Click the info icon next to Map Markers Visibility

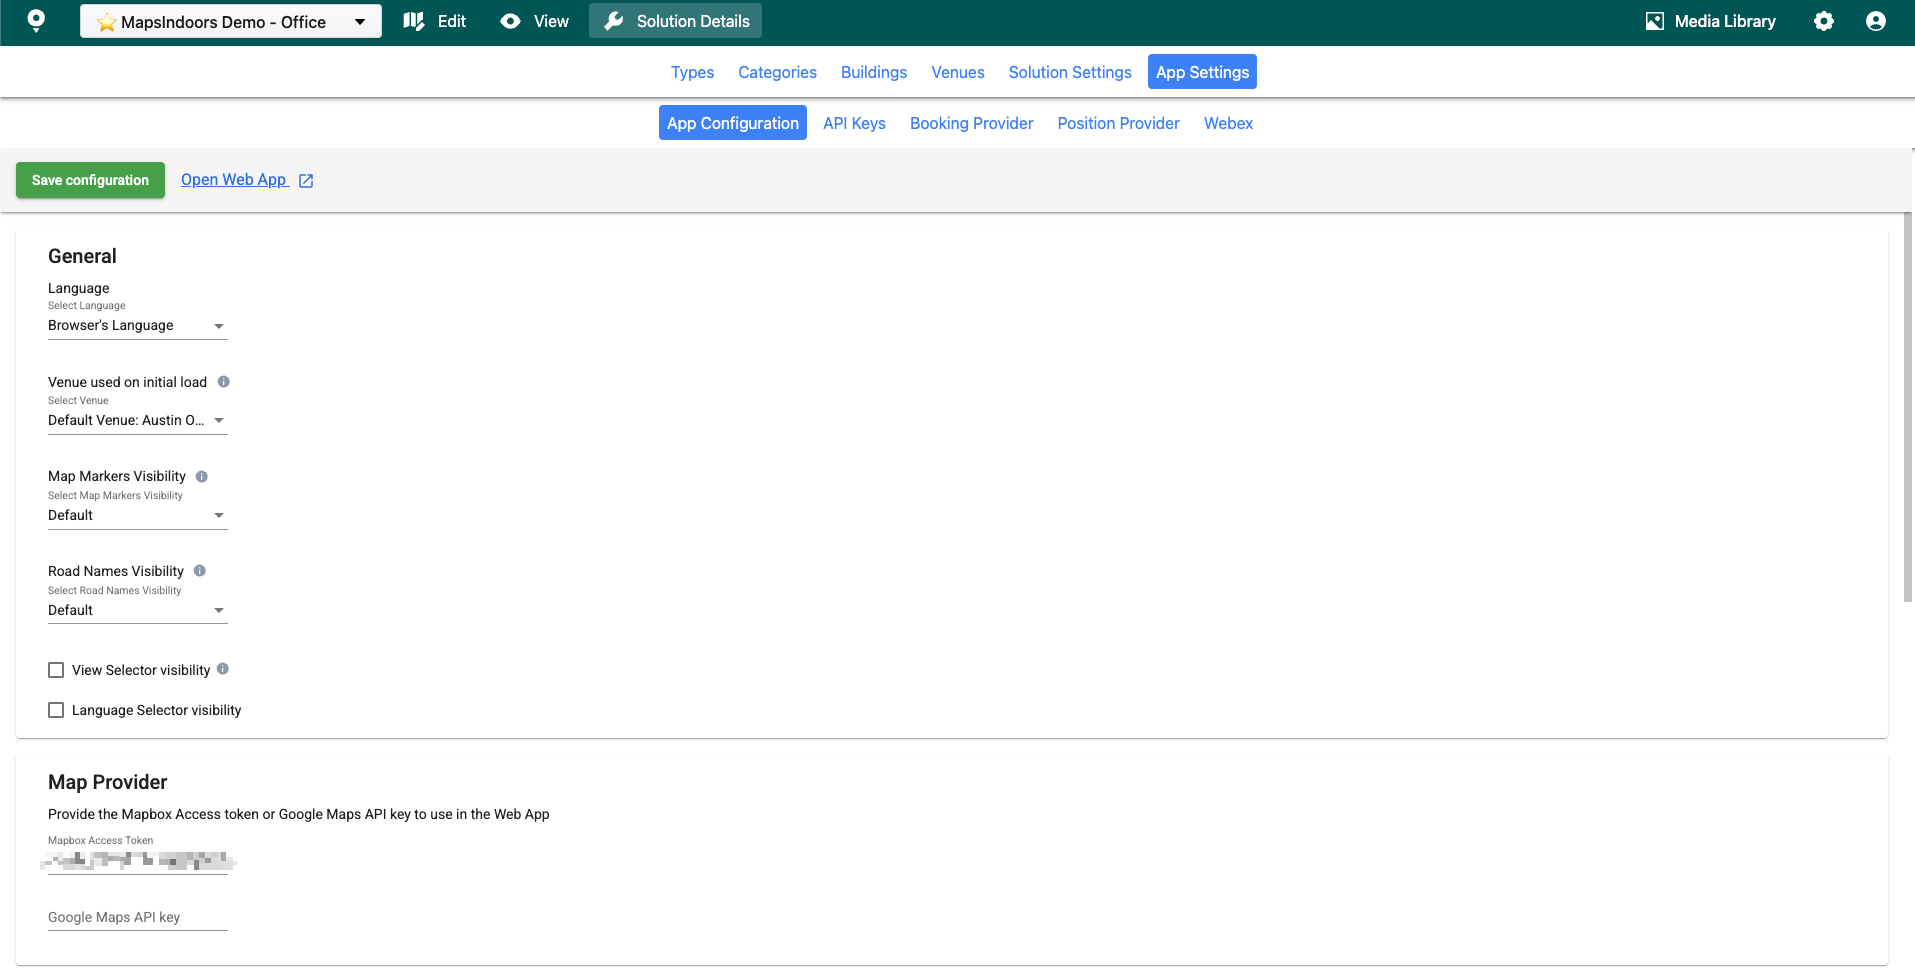pos(202,477)
